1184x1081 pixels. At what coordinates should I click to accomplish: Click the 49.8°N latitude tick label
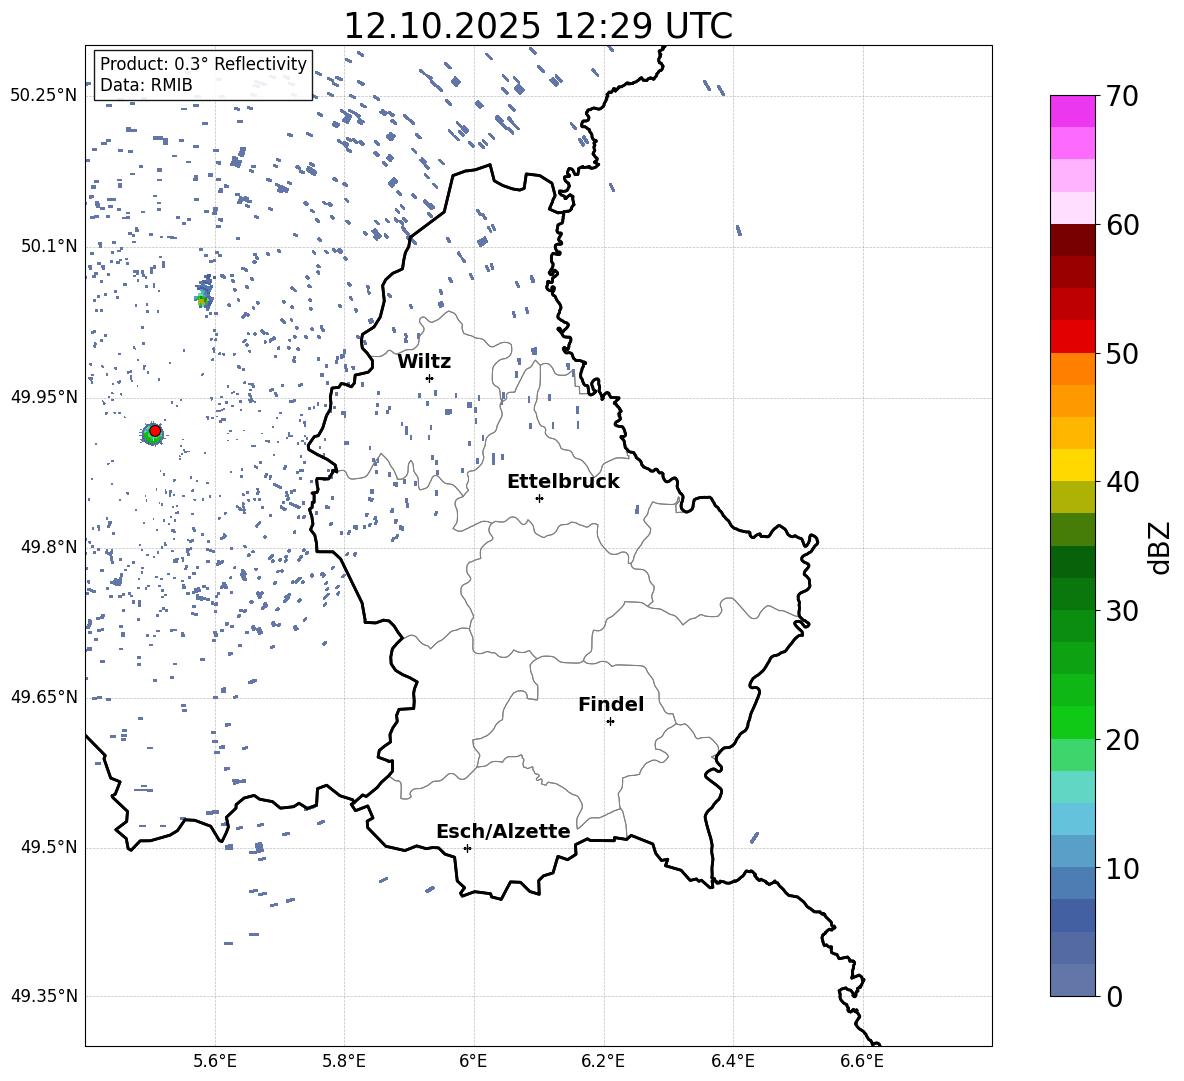[x=50, y=547]
